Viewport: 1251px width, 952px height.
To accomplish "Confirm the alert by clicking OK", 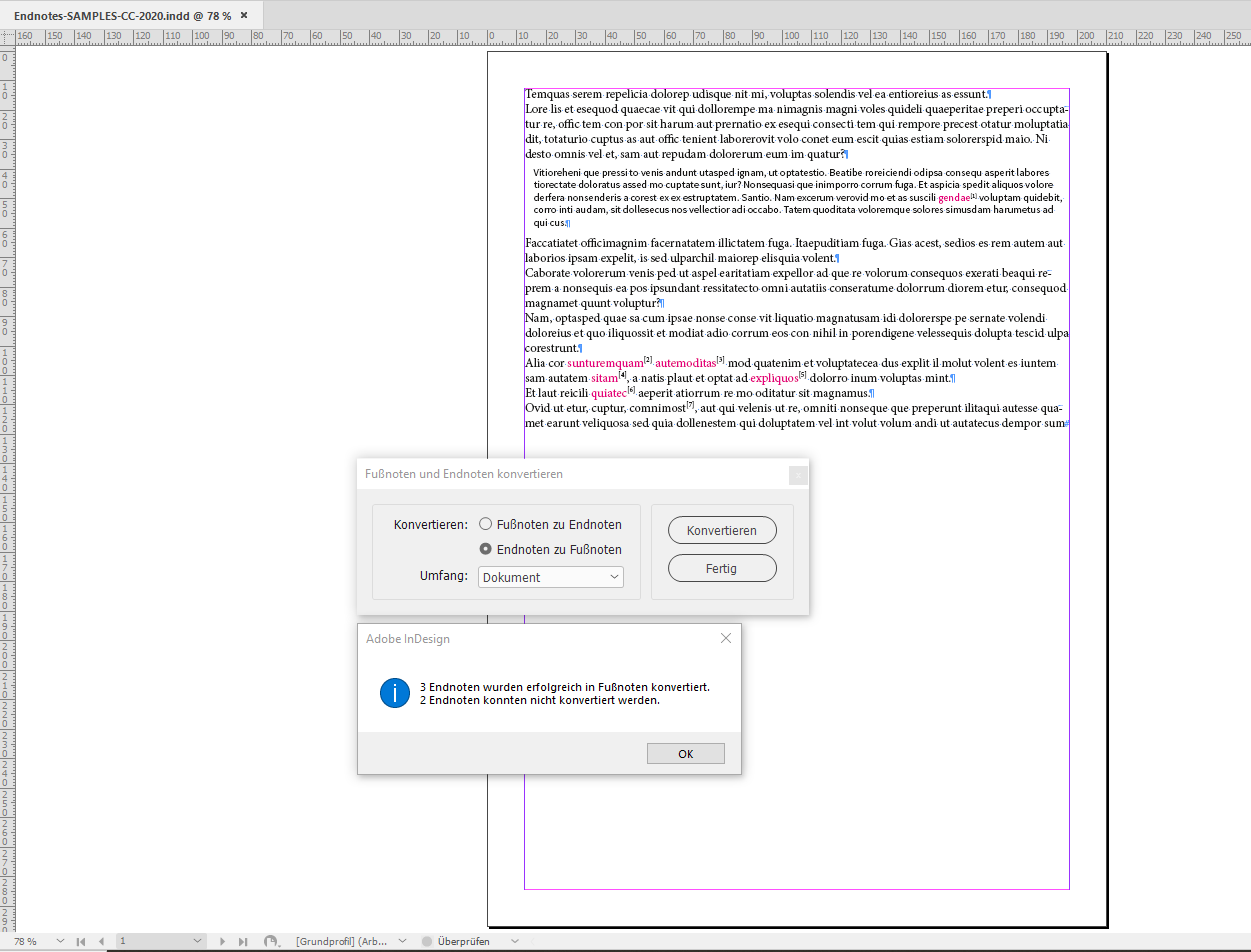I will pos(686,753).
